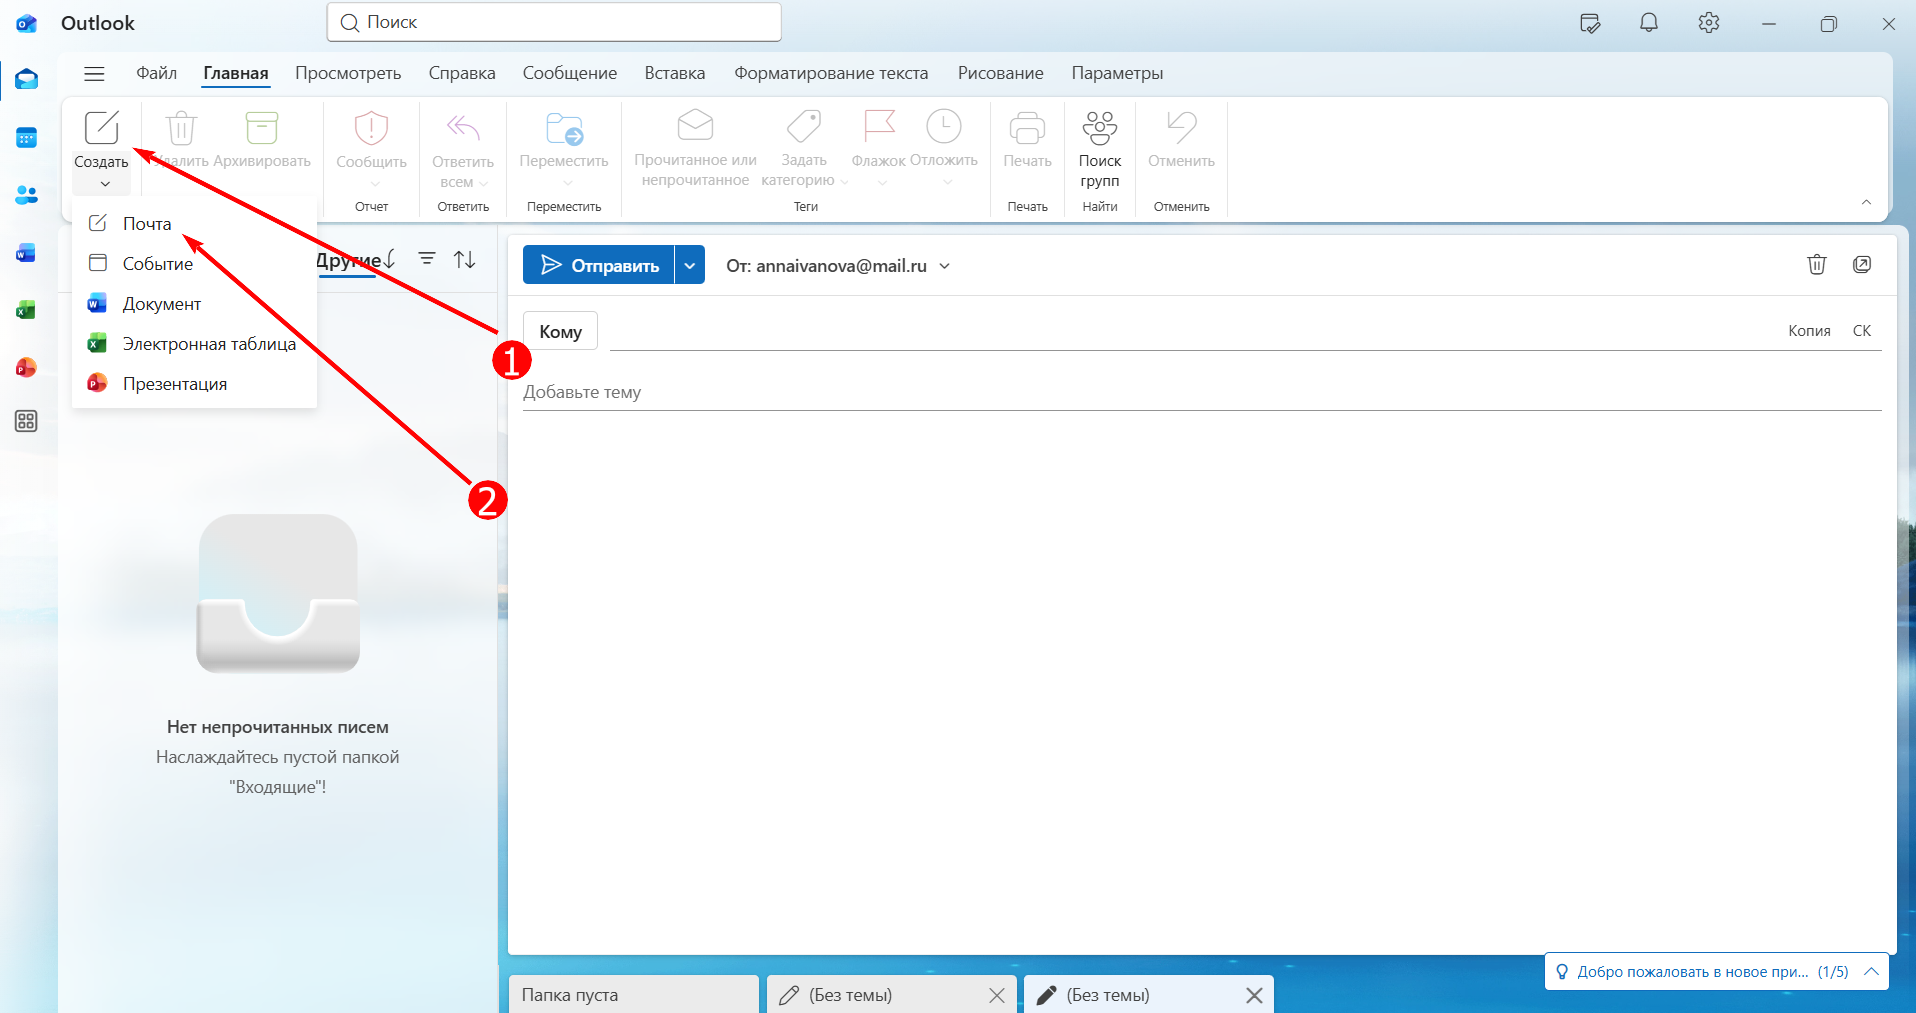
Task: Launch Word from the left sidebar
Action: [27, 253]
